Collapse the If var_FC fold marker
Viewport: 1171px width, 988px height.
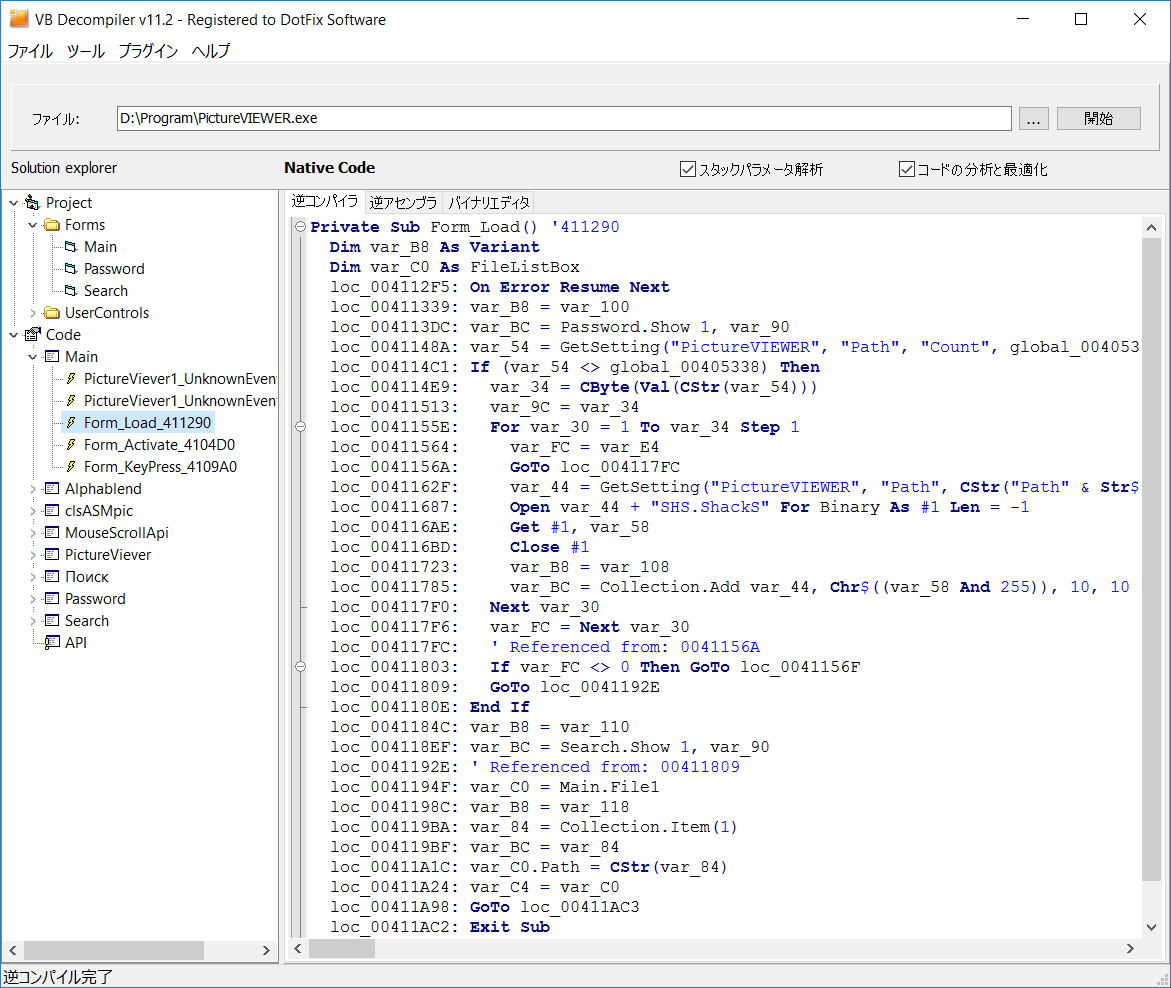coord(300,666)
